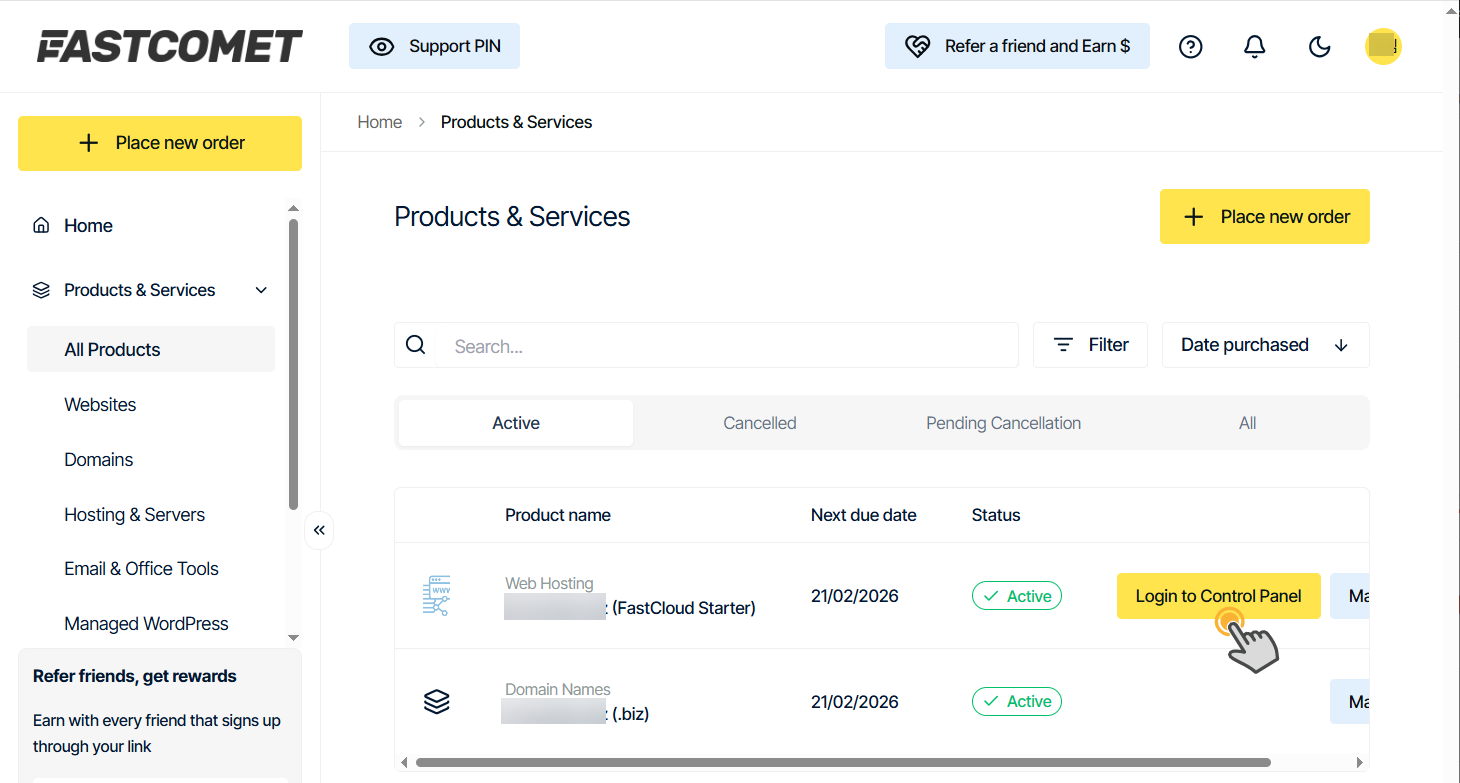The height and width of the screenshot is (783, 1460).
Task: Click the (.biz) domain name text
Action: [x=630, y=714]
